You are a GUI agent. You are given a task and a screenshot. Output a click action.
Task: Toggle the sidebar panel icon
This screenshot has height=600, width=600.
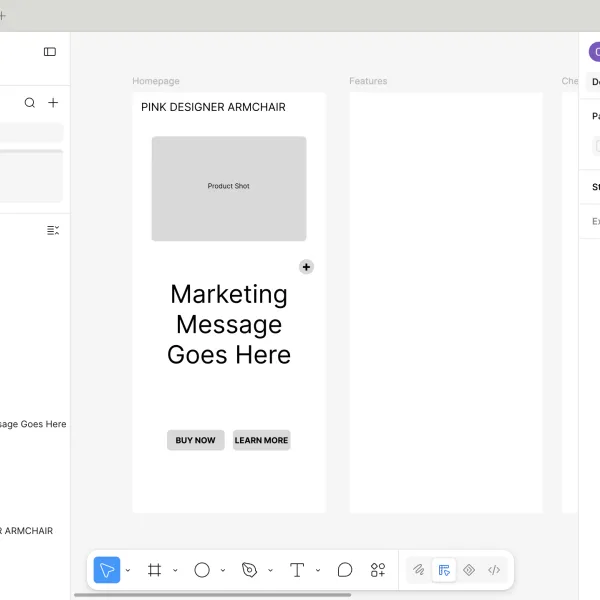[50, 52]
